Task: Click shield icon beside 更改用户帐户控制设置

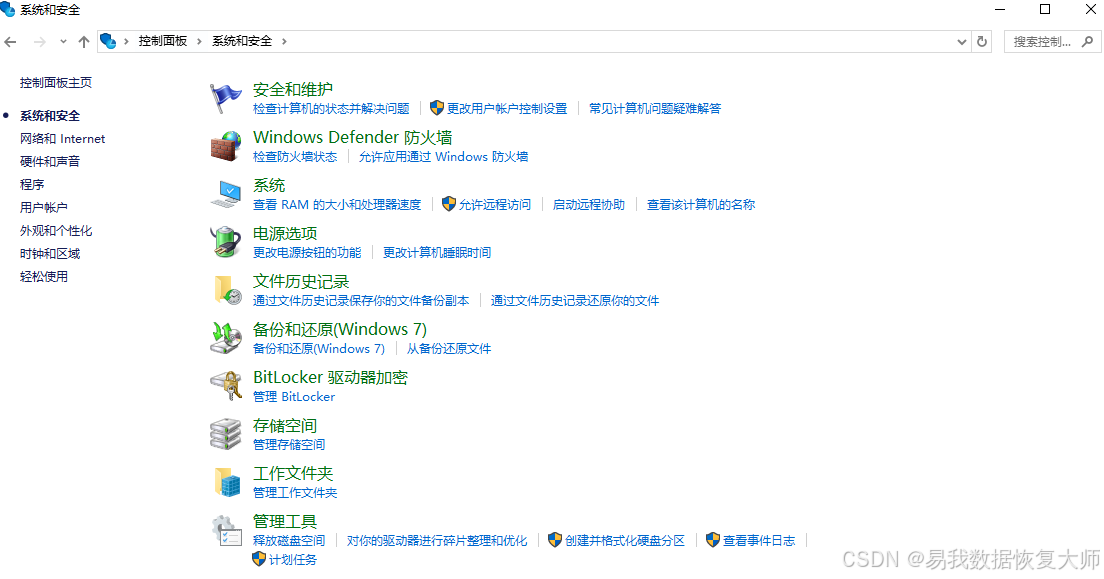Action: point(437,108)
